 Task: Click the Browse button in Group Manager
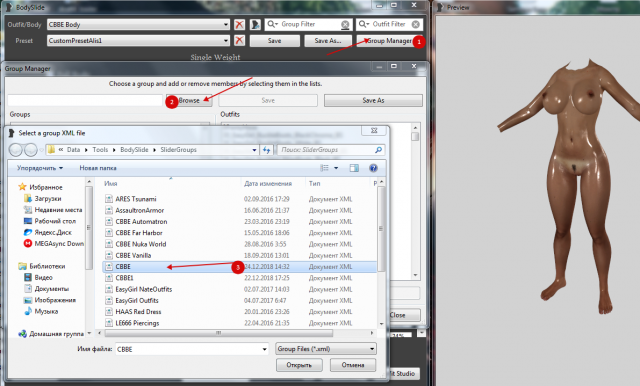tap(189, 100)
